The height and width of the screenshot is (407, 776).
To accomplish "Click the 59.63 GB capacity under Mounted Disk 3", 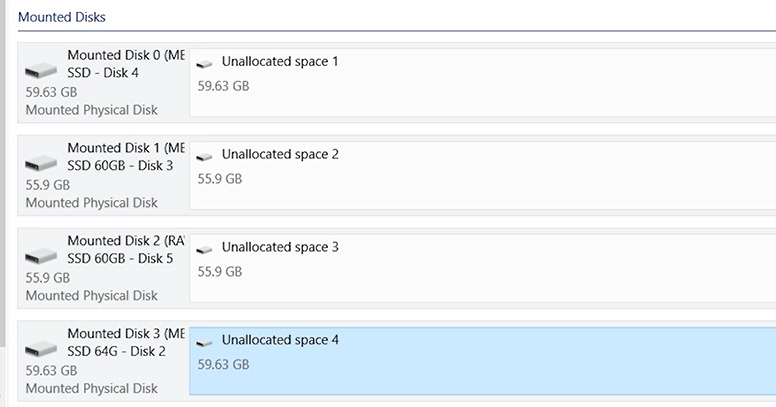I will pos(51,371).
